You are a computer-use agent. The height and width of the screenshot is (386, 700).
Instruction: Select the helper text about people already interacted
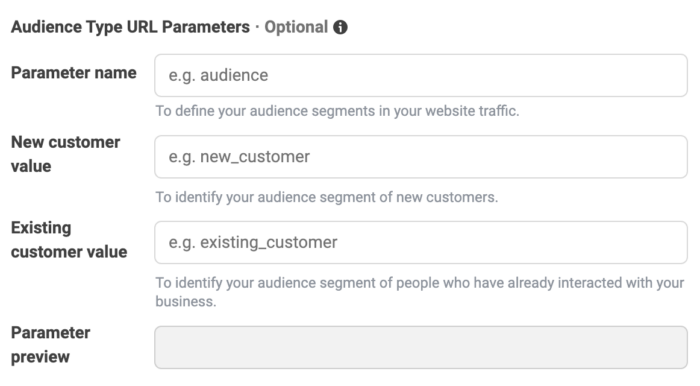(420, 292)
